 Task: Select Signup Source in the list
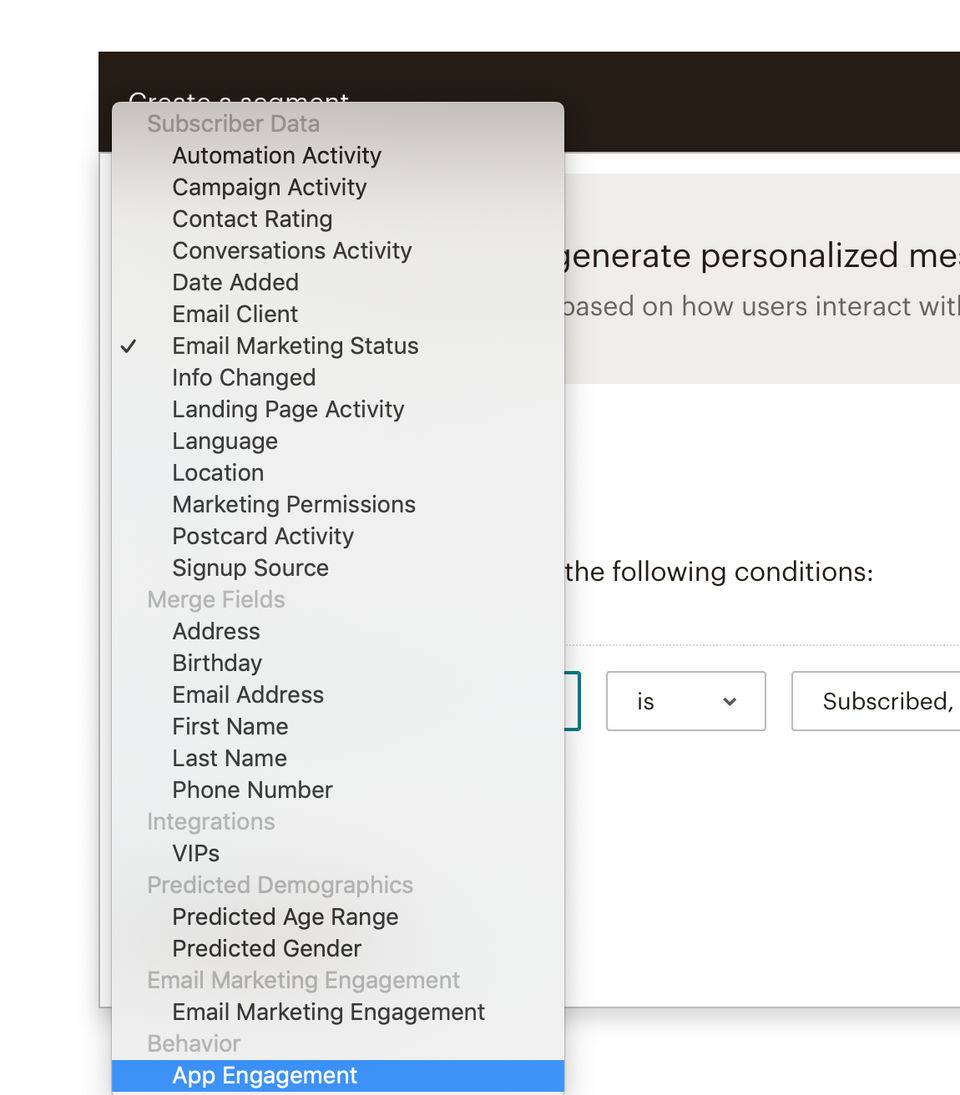[x=250, y=568]
